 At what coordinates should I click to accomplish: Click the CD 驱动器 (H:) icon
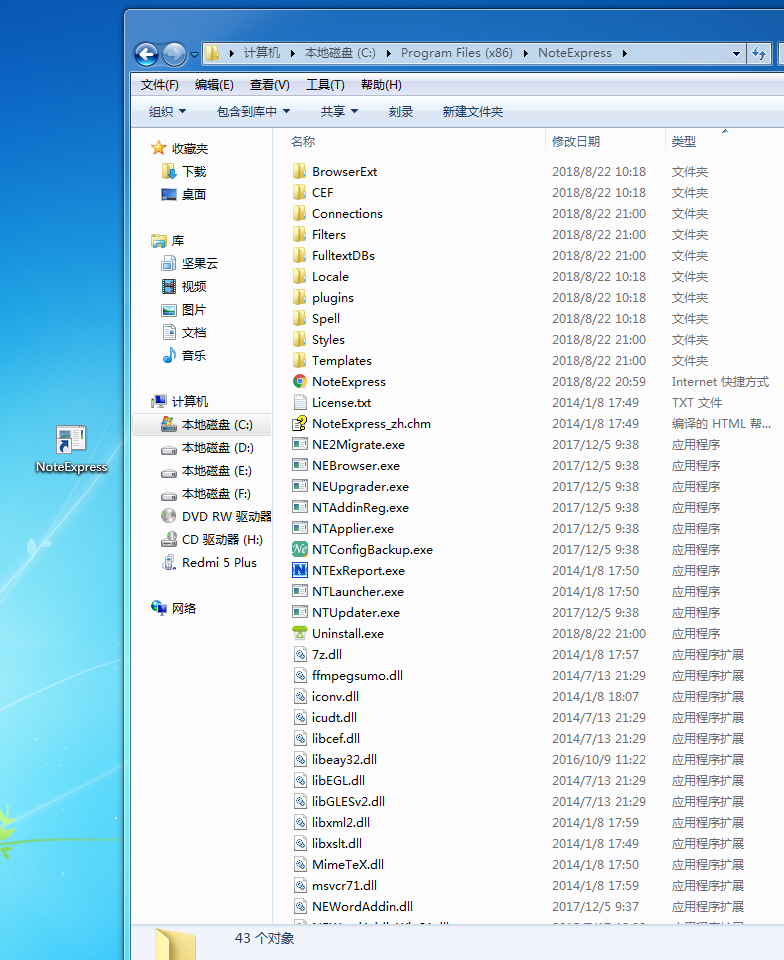click(168, 539)
